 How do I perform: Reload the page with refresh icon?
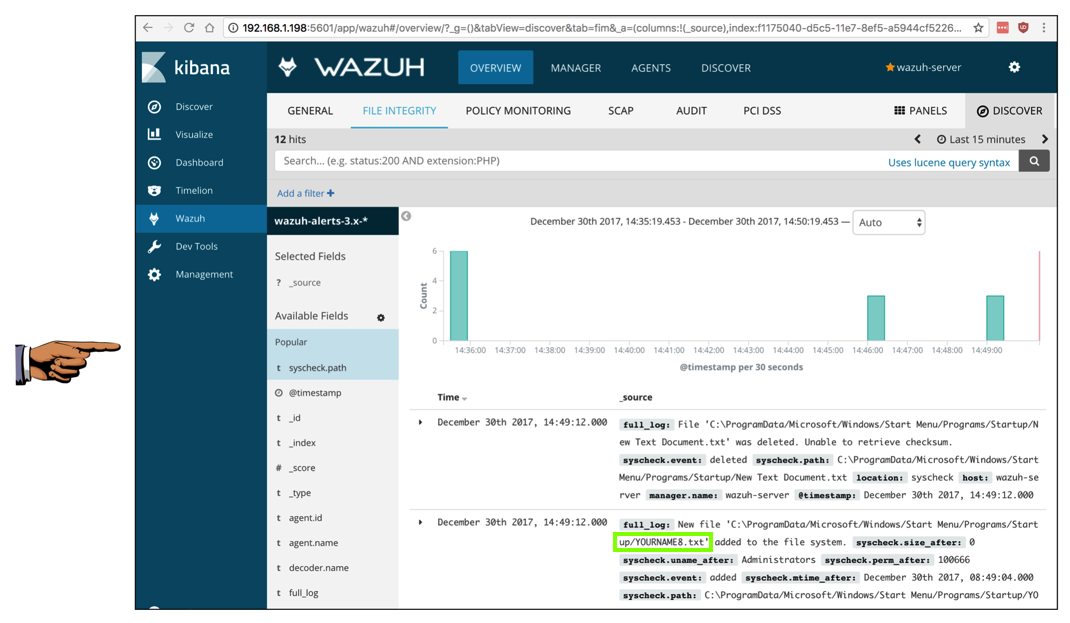189,28
